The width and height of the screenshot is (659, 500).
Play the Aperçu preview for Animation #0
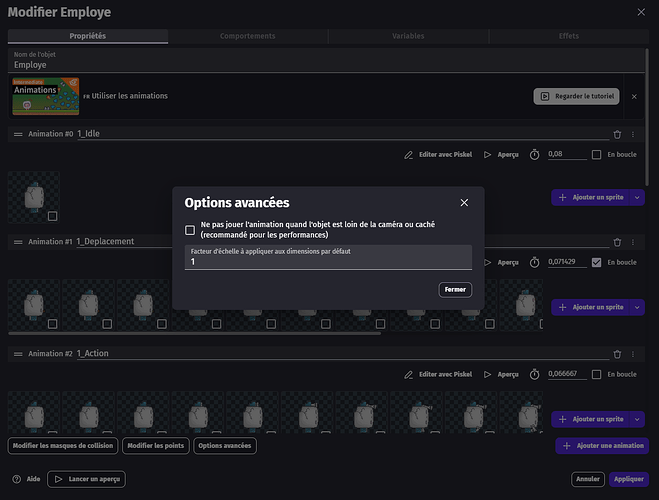[x=488, y=155]
